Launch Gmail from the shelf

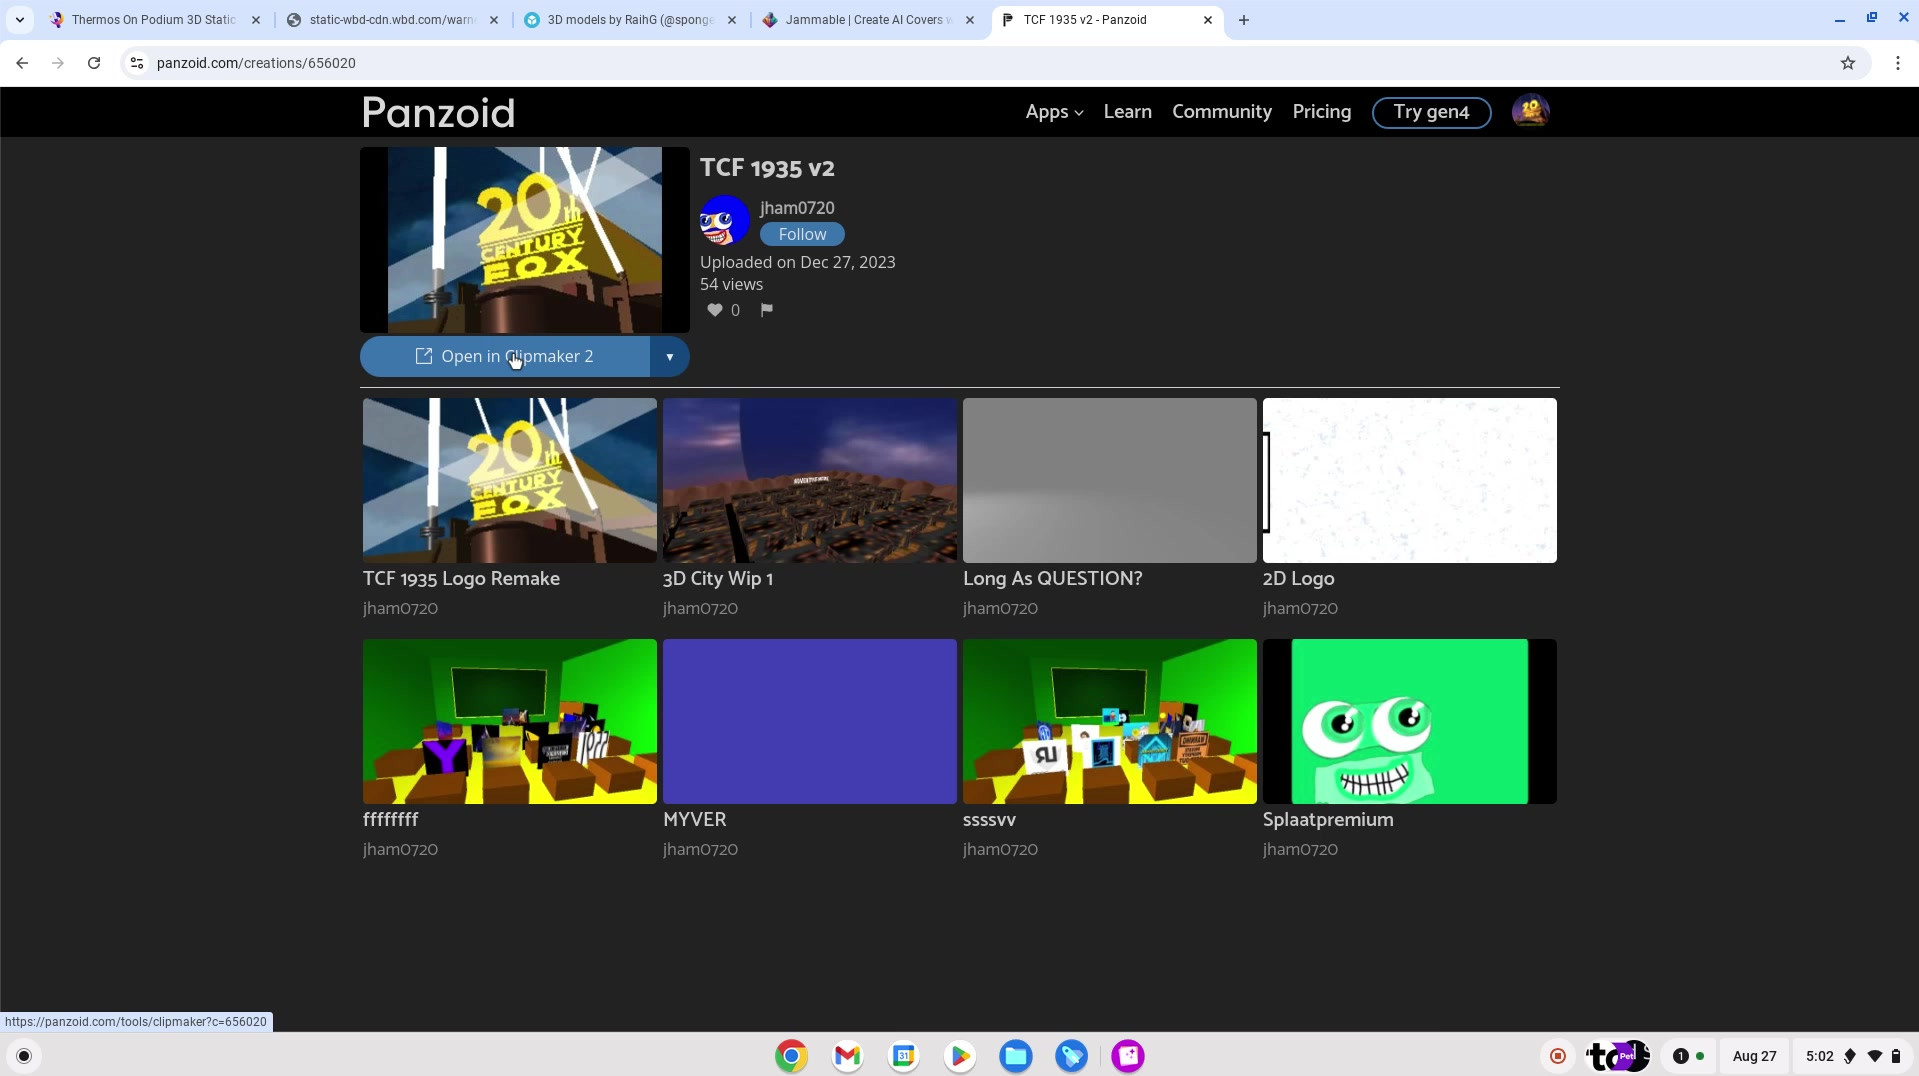pyautogui.click(x=847, y=1056)
